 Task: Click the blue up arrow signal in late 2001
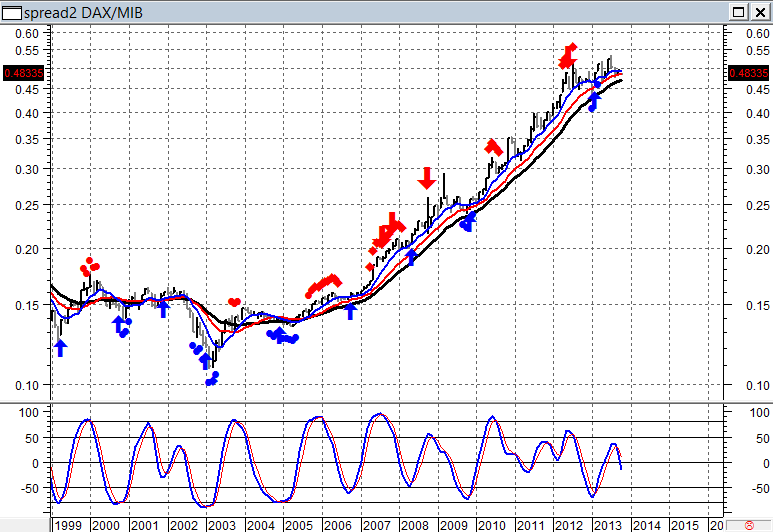(164, 309)
